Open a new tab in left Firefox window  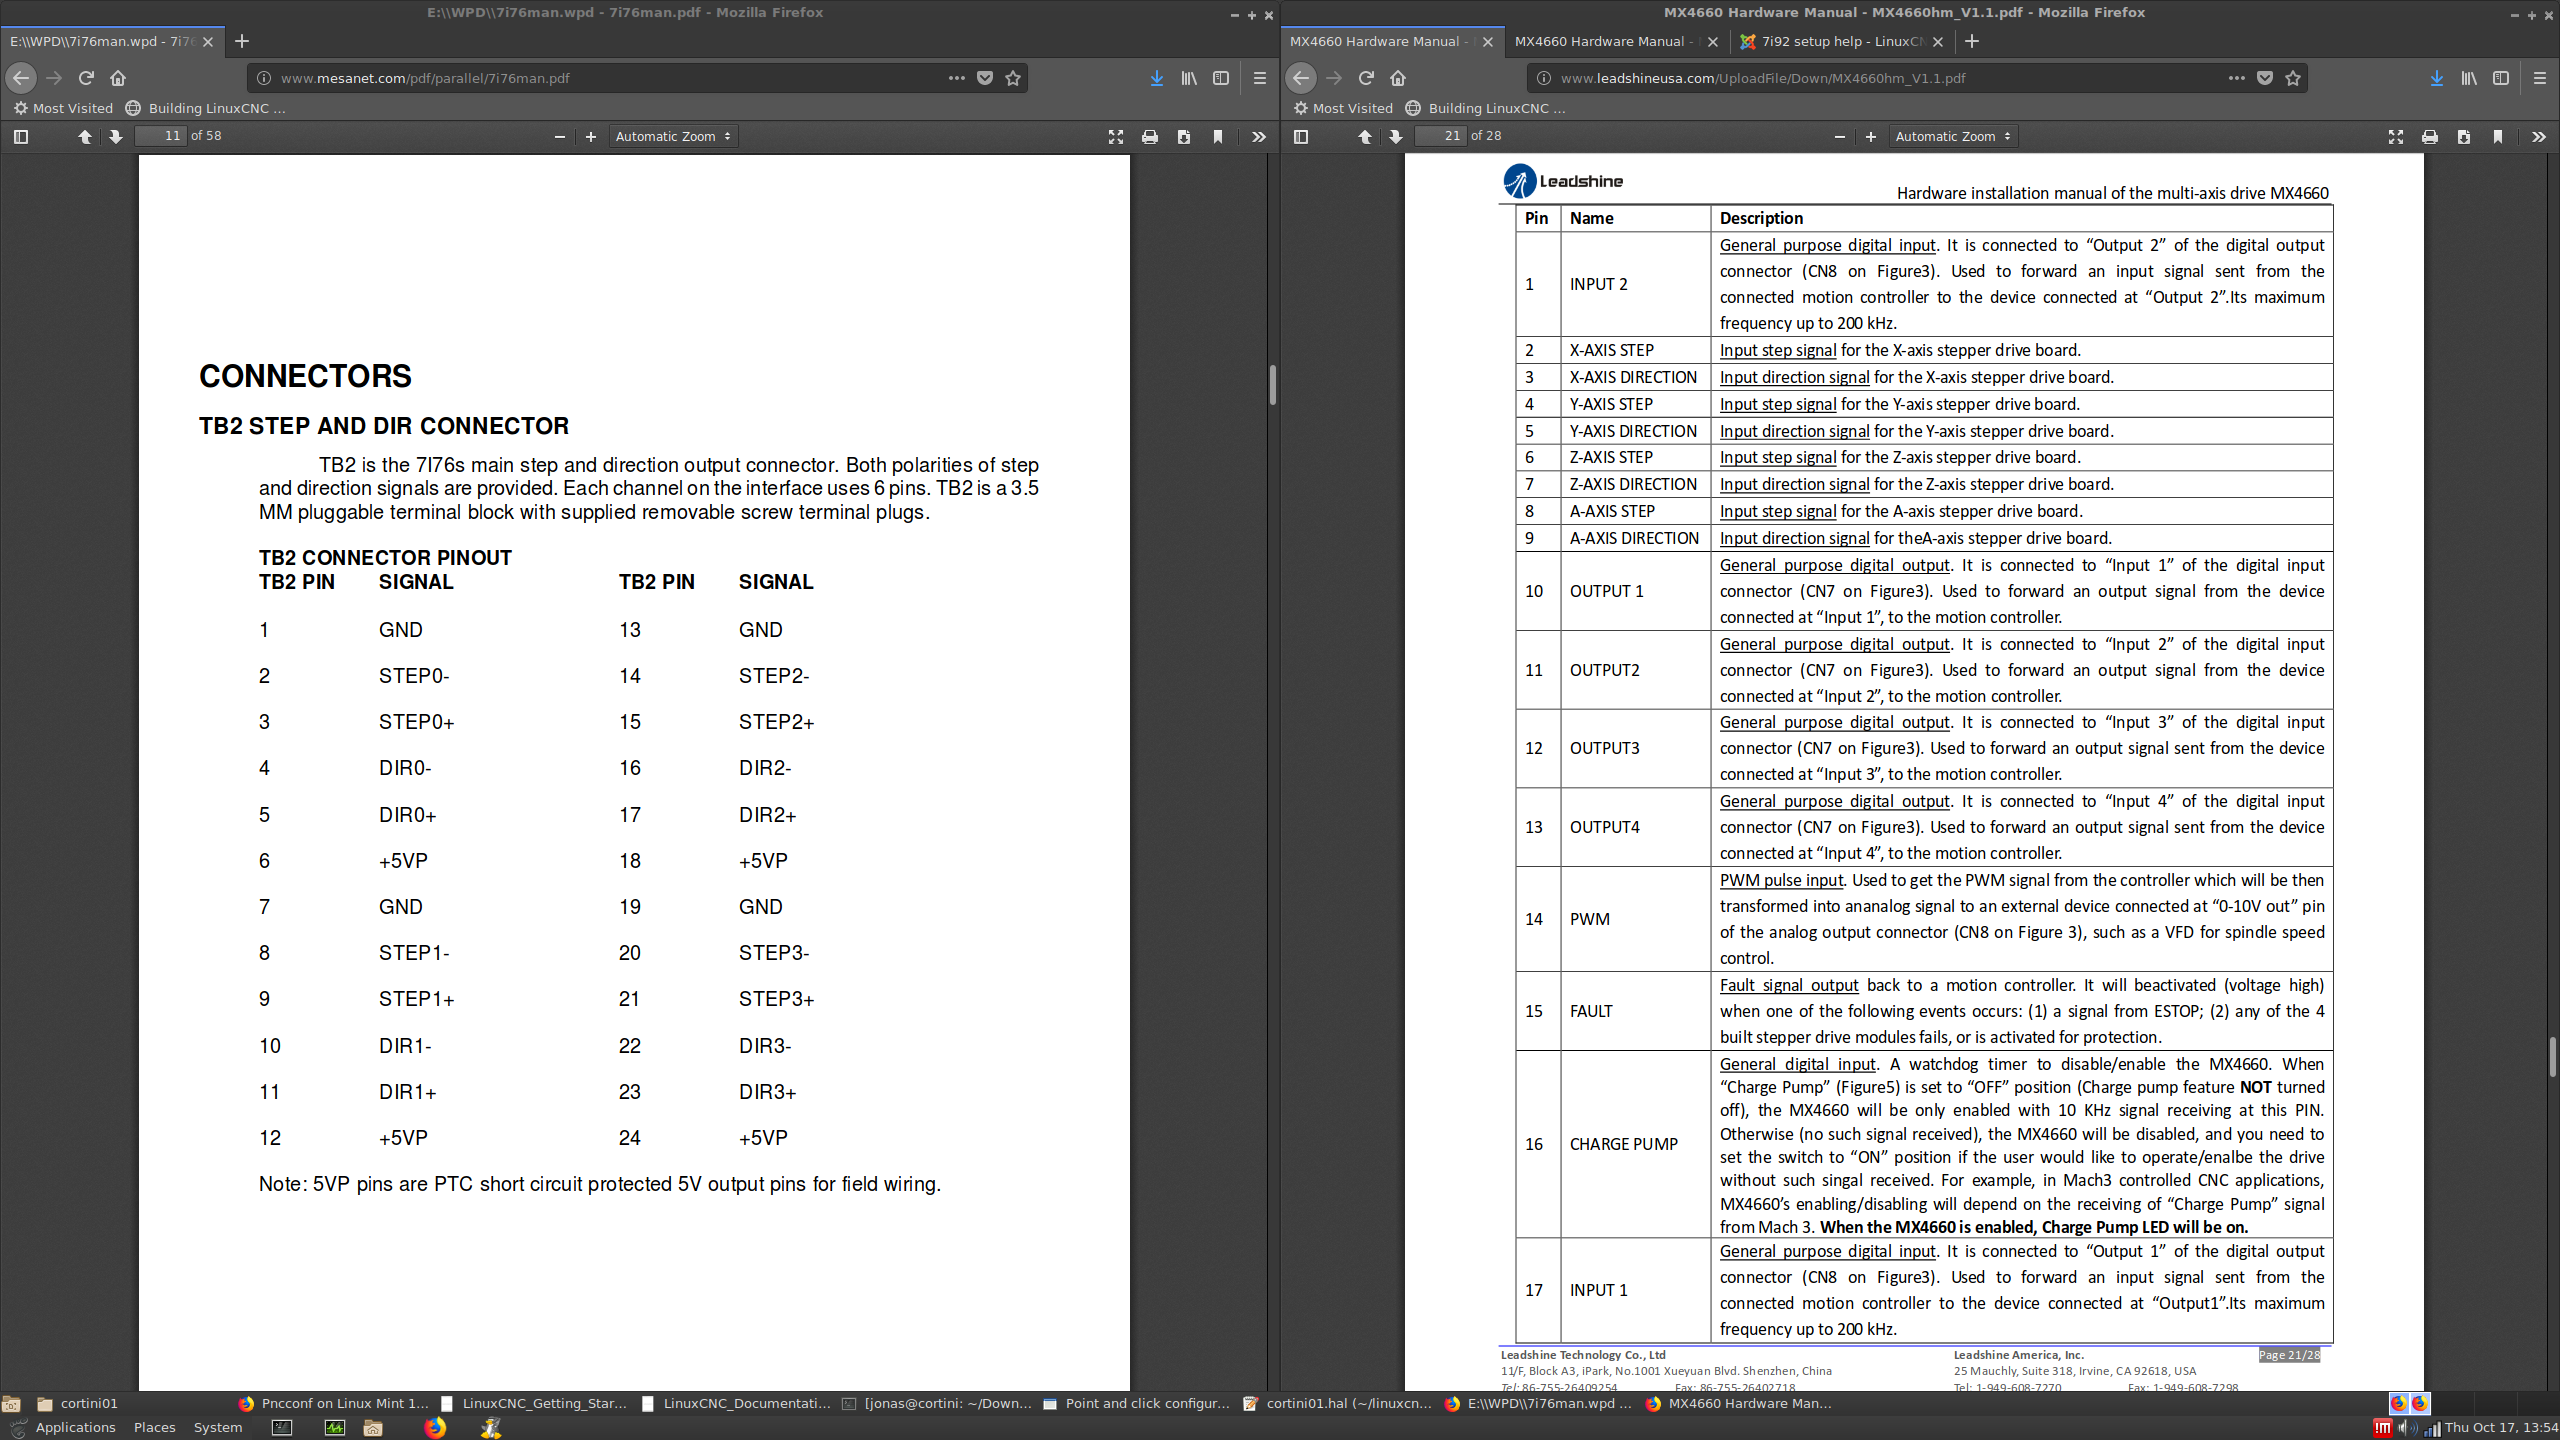click(x=242, y=41)
